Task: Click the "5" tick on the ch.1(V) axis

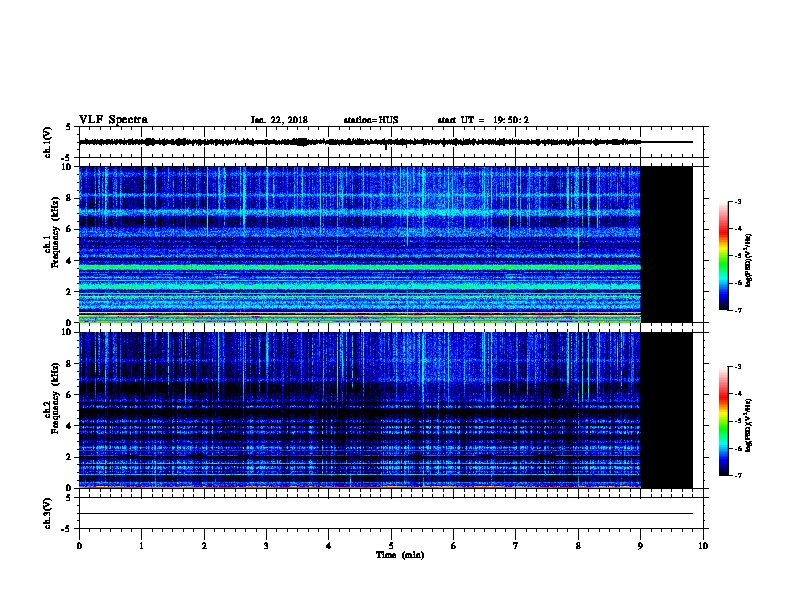Action: (69, 127)
